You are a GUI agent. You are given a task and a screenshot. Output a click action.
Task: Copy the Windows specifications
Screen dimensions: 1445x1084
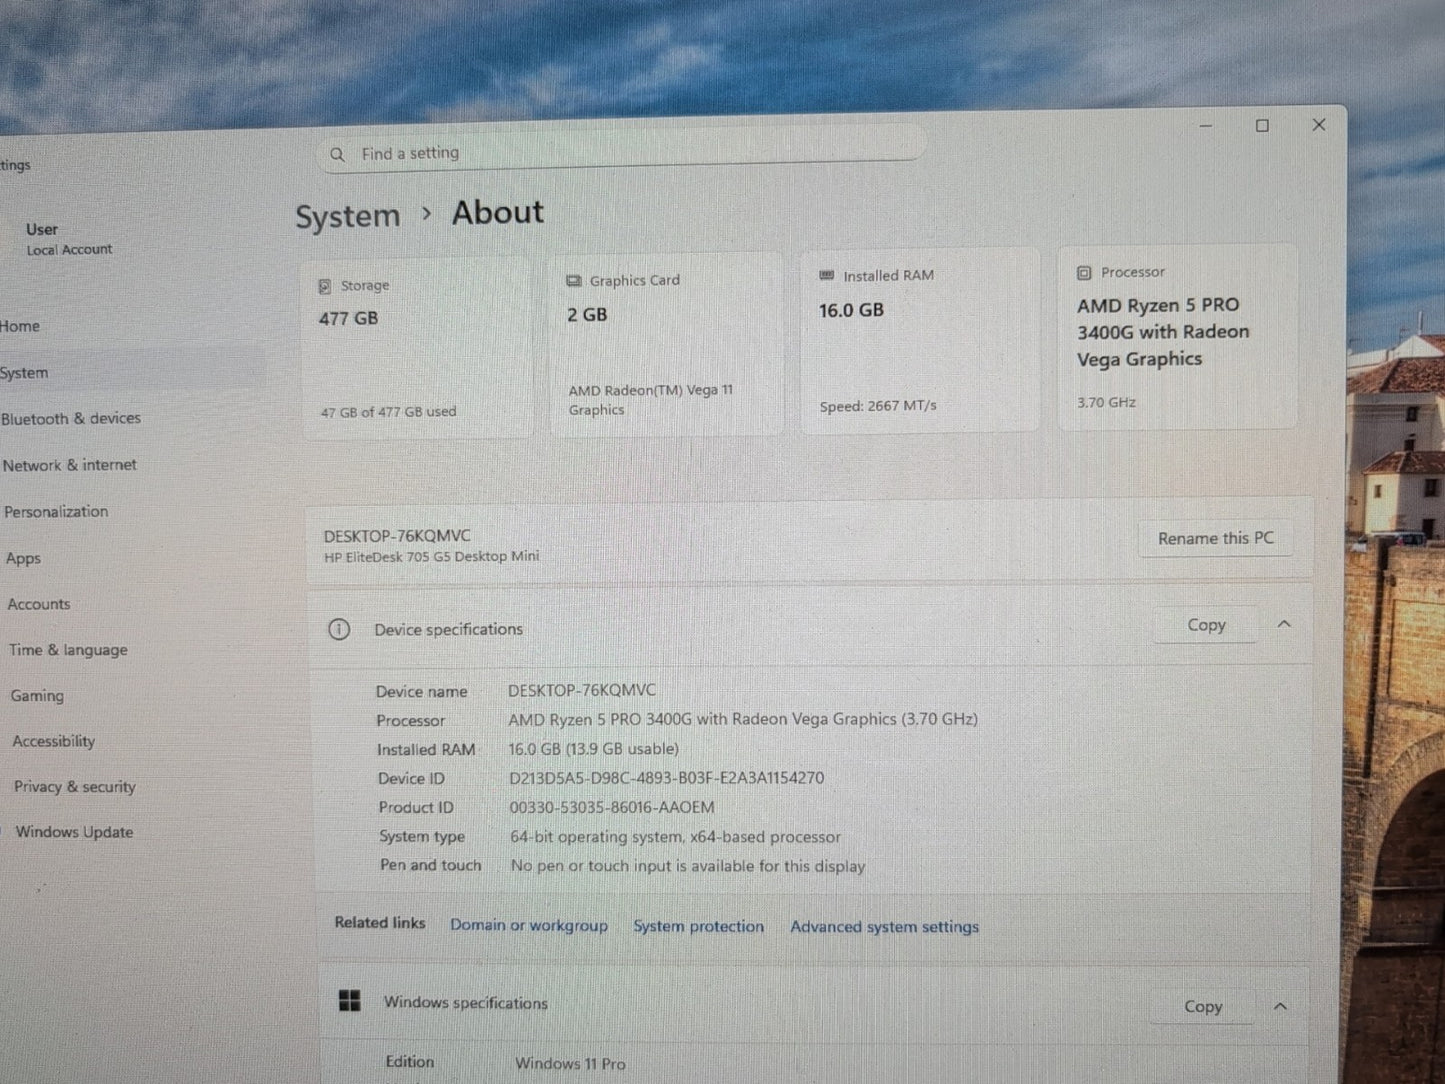[x=1203, y=1007]
